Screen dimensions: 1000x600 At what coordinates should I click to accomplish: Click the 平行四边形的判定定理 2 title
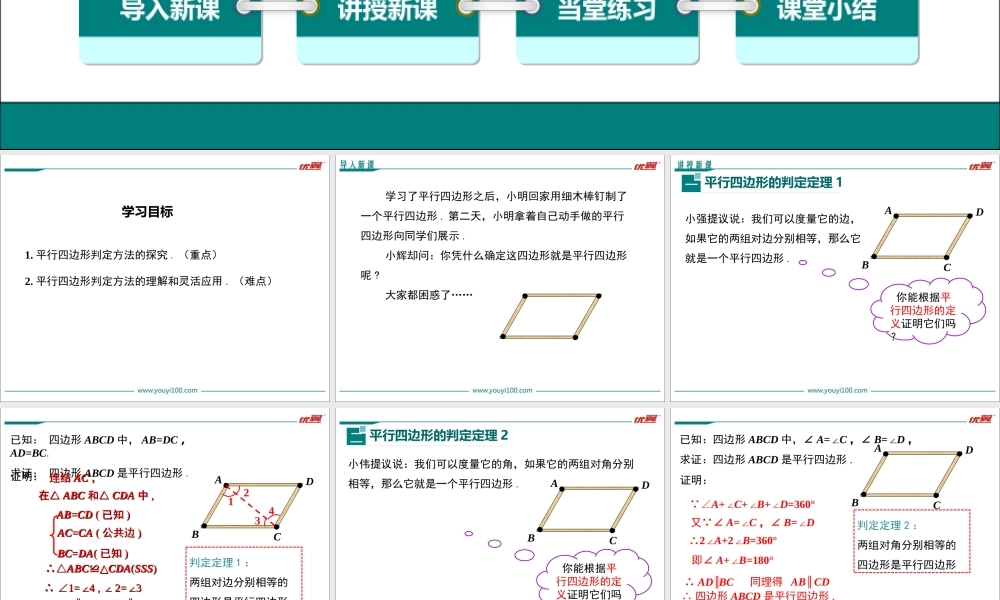439,435
